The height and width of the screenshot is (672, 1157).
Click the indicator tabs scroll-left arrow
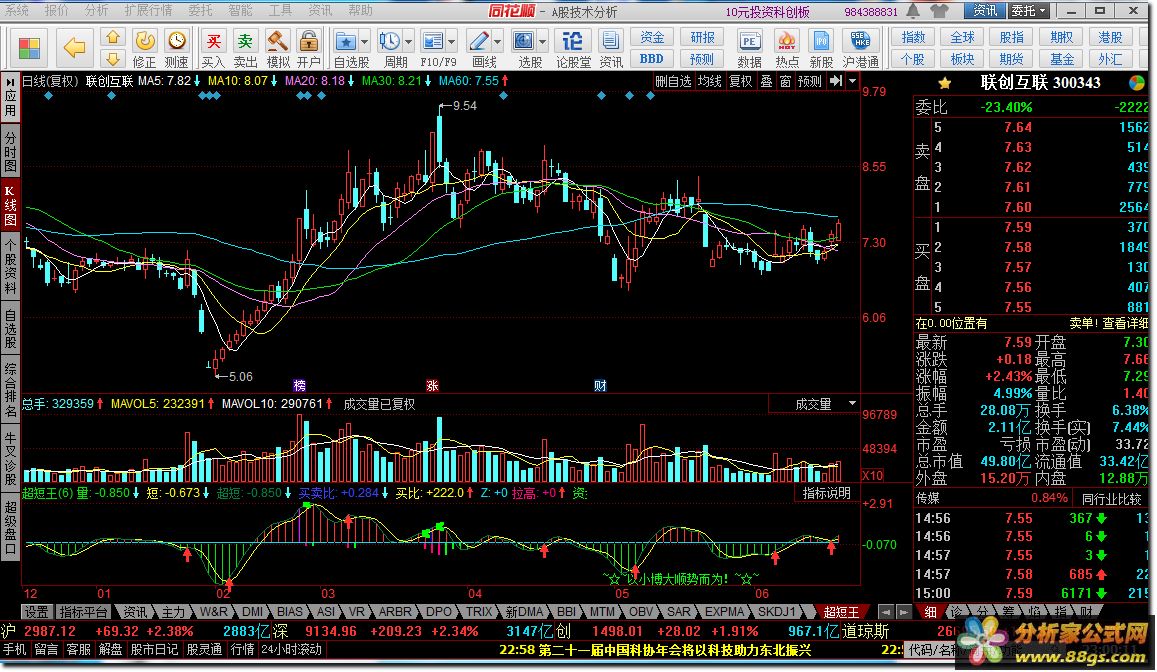click(885, 612)
